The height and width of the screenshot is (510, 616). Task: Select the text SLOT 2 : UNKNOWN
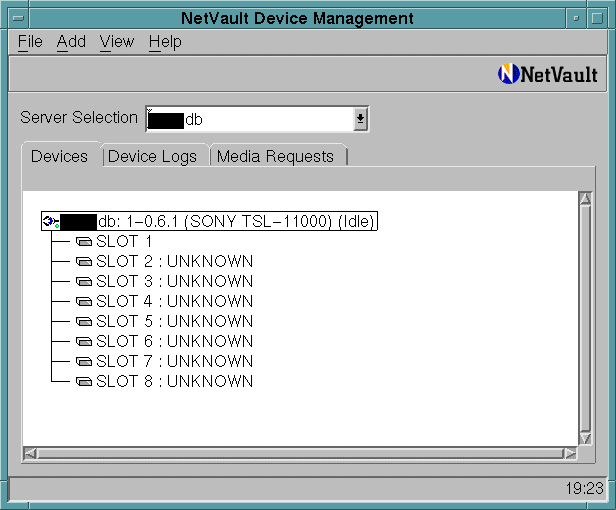click(x=174, y=261)
